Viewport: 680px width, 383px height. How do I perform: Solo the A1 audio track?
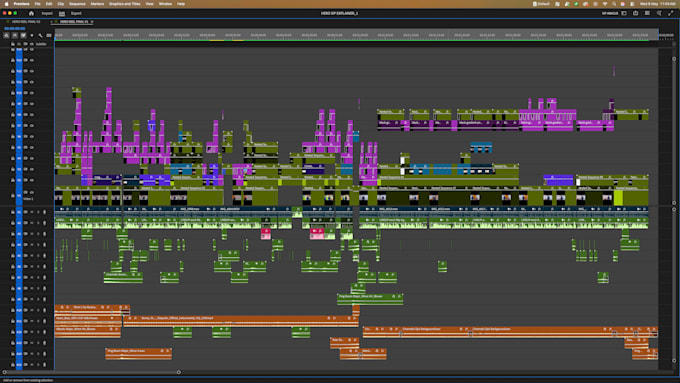(38, 212)
